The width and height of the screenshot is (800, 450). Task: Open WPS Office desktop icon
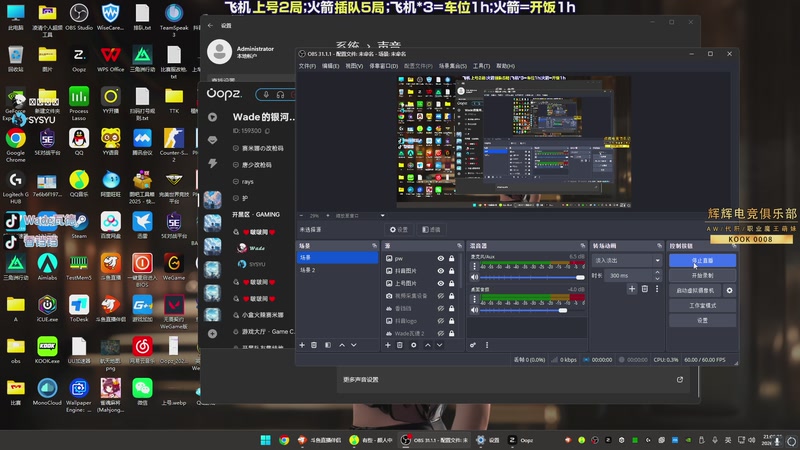110,59
